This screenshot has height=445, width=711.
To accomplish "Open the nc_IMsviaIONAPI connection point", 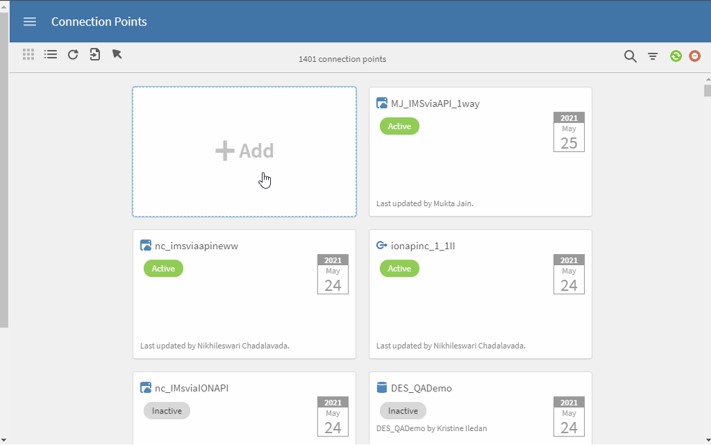I will click(x=191, y=388).
